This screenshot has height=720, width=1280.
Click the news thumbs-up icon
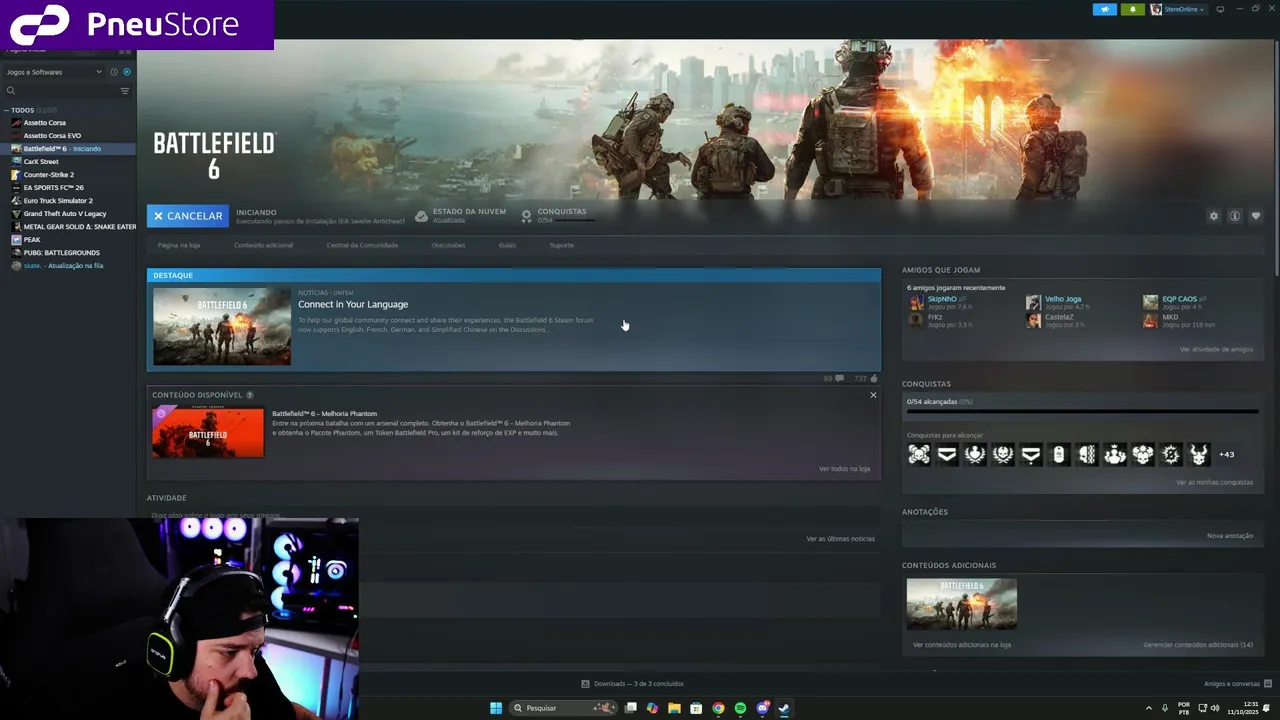click(x=874, y=379)
